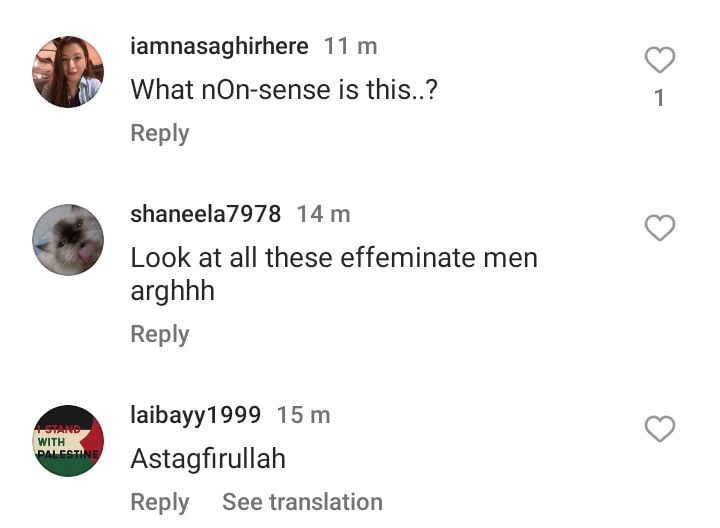
Task: Reply to laibayy1999's Astagfirullah comment
Action: (x=160, y=502)
